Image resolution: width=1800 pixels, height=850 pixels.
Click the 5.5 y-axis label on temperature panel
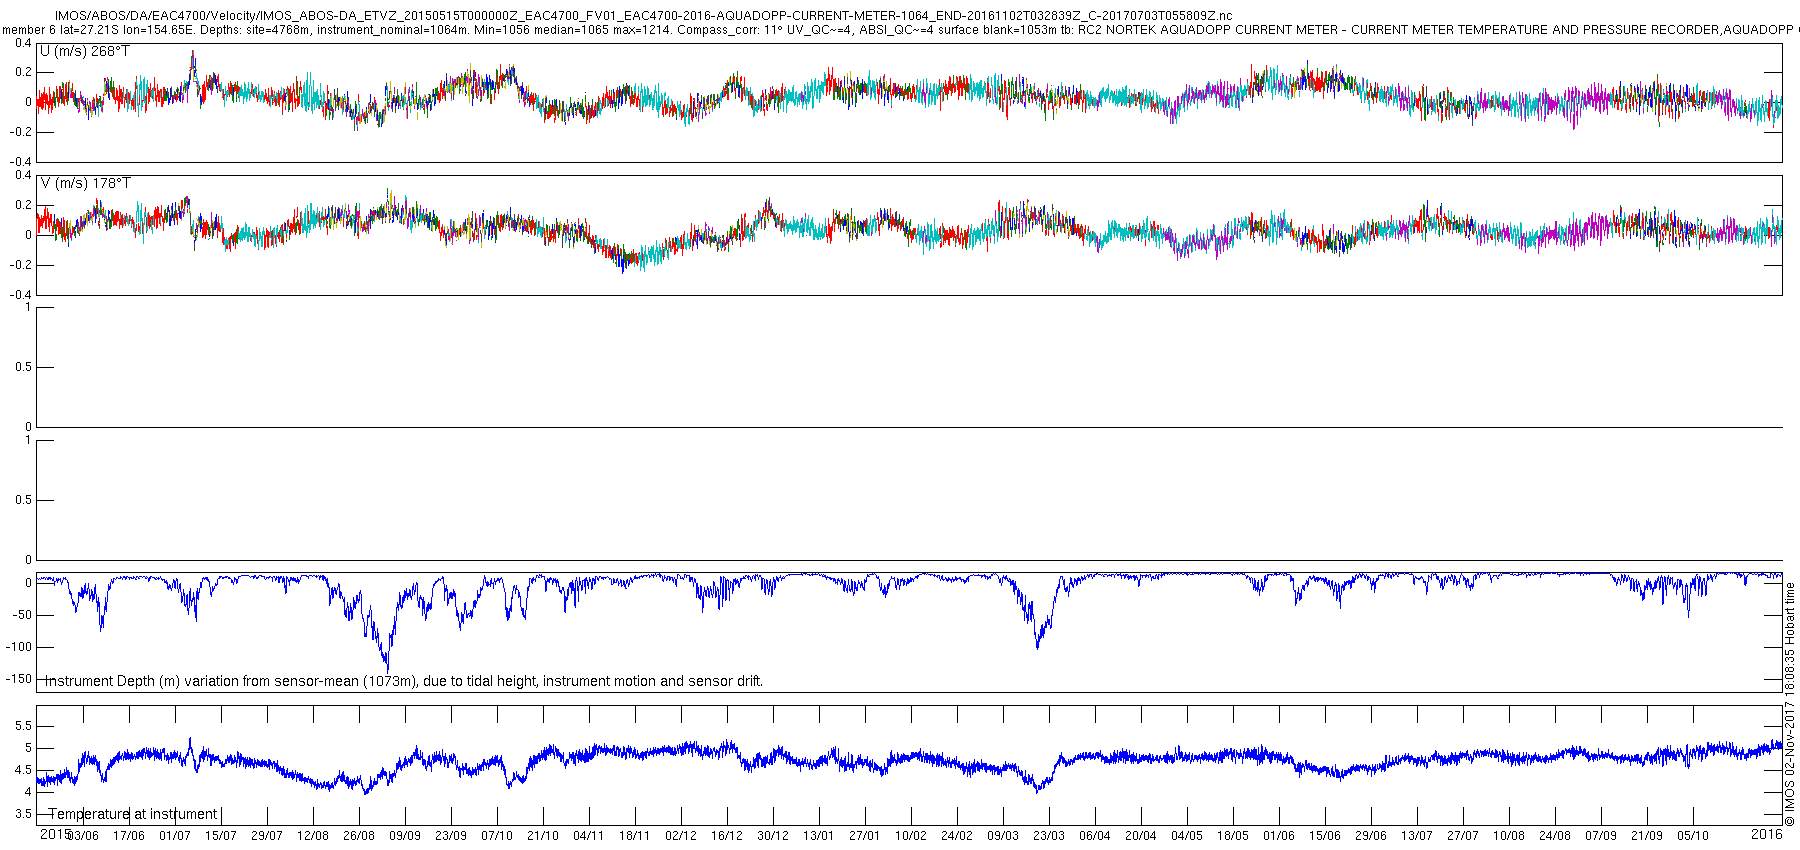pos(23,726)
